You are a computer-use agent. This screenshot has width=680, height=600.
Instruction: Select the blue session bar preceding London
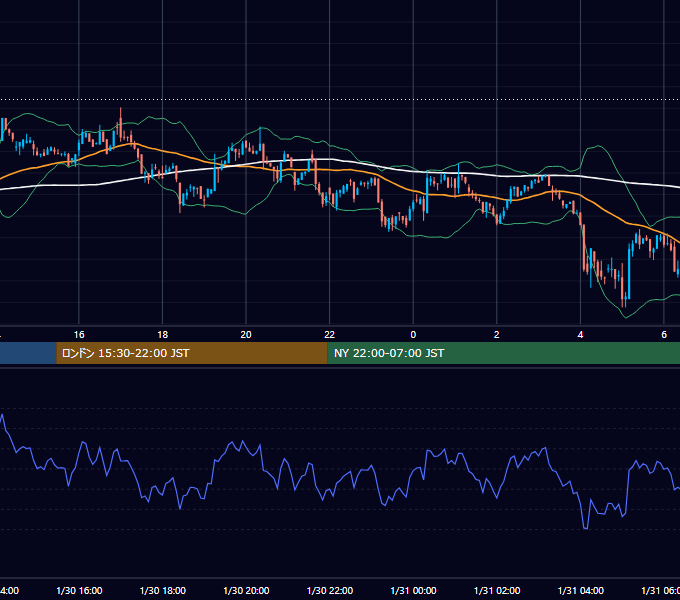click(28, 353)
